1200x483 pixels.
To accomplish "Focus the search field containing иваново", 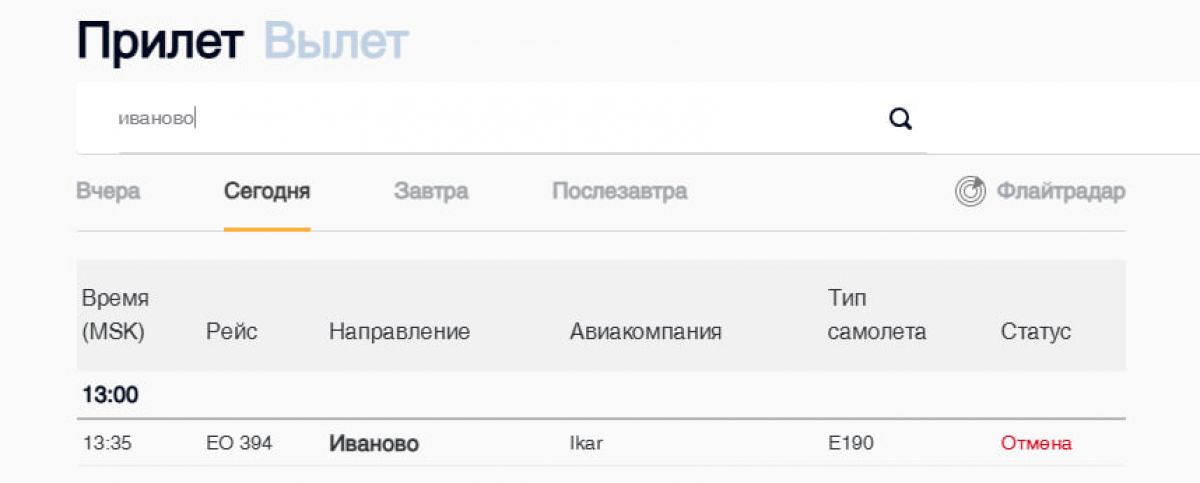I will point(480,119).
